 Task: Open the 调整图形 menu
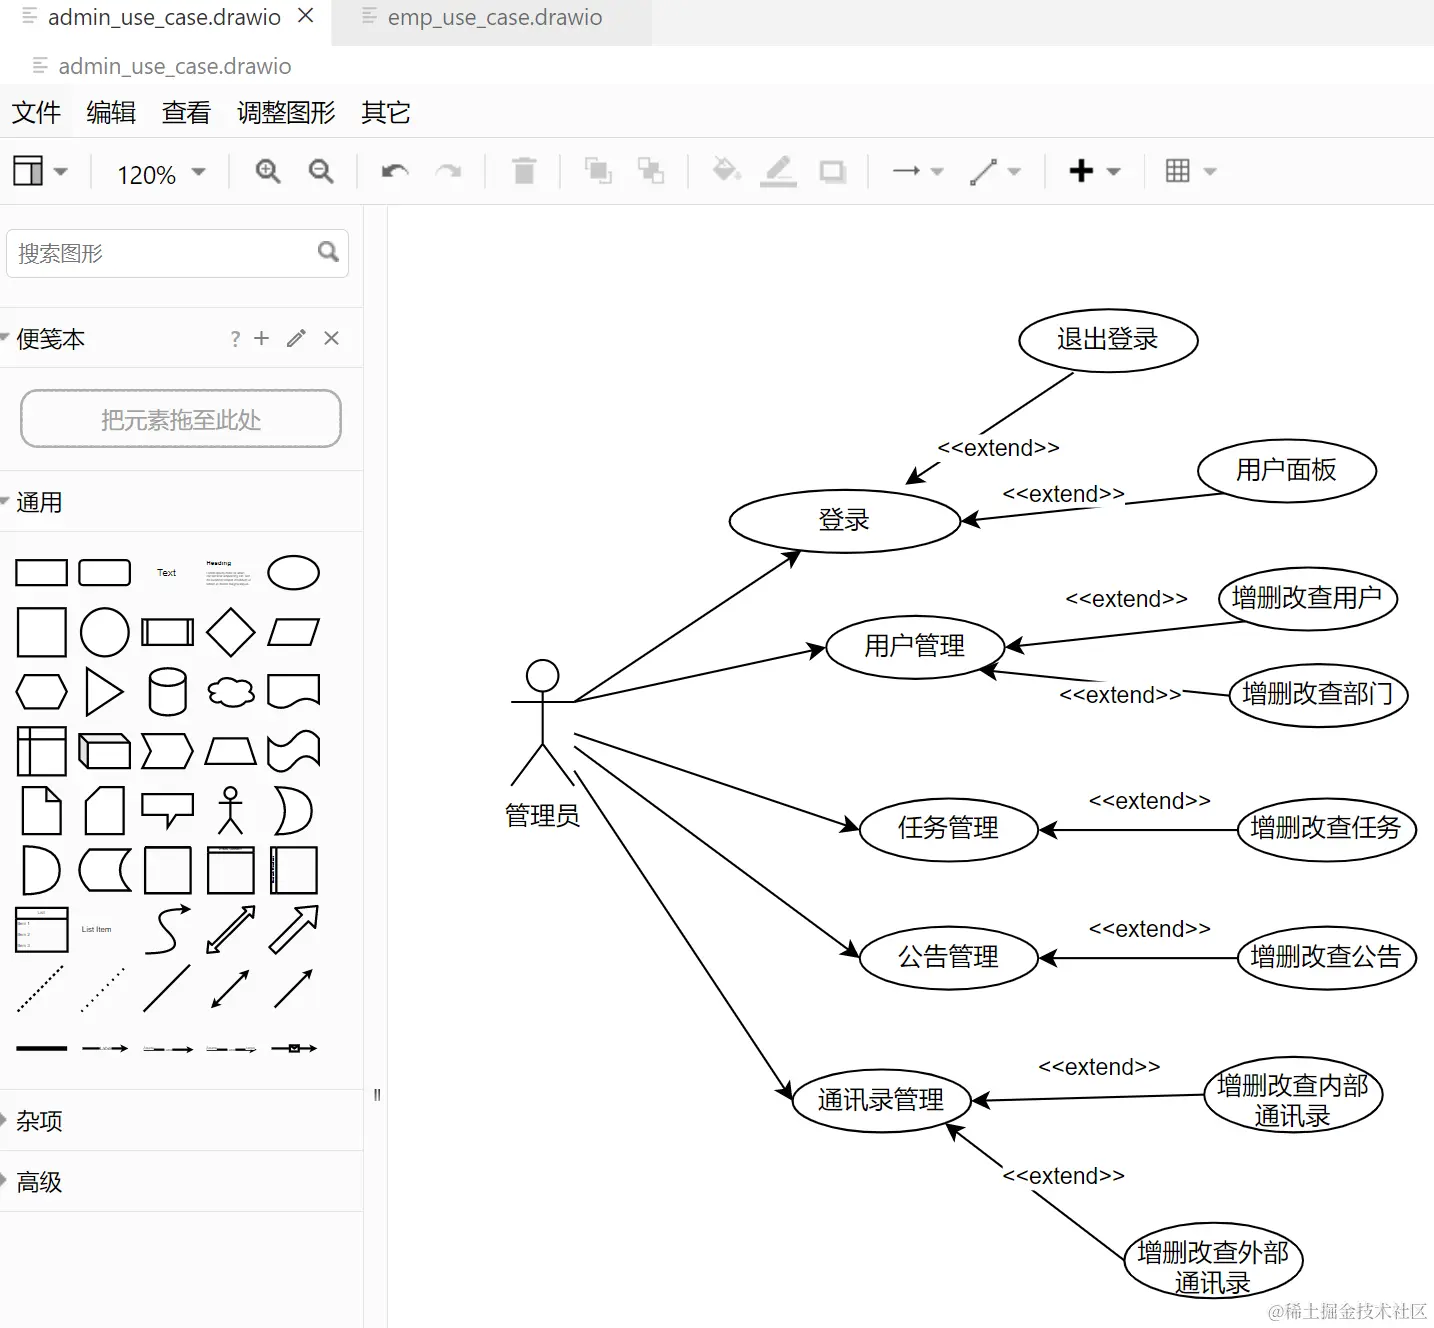(x=286, y=112)
